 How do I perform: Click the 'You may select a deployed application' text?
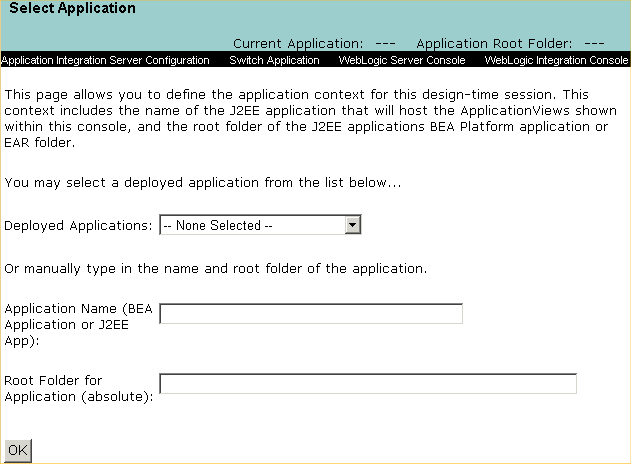click(202, 184)
